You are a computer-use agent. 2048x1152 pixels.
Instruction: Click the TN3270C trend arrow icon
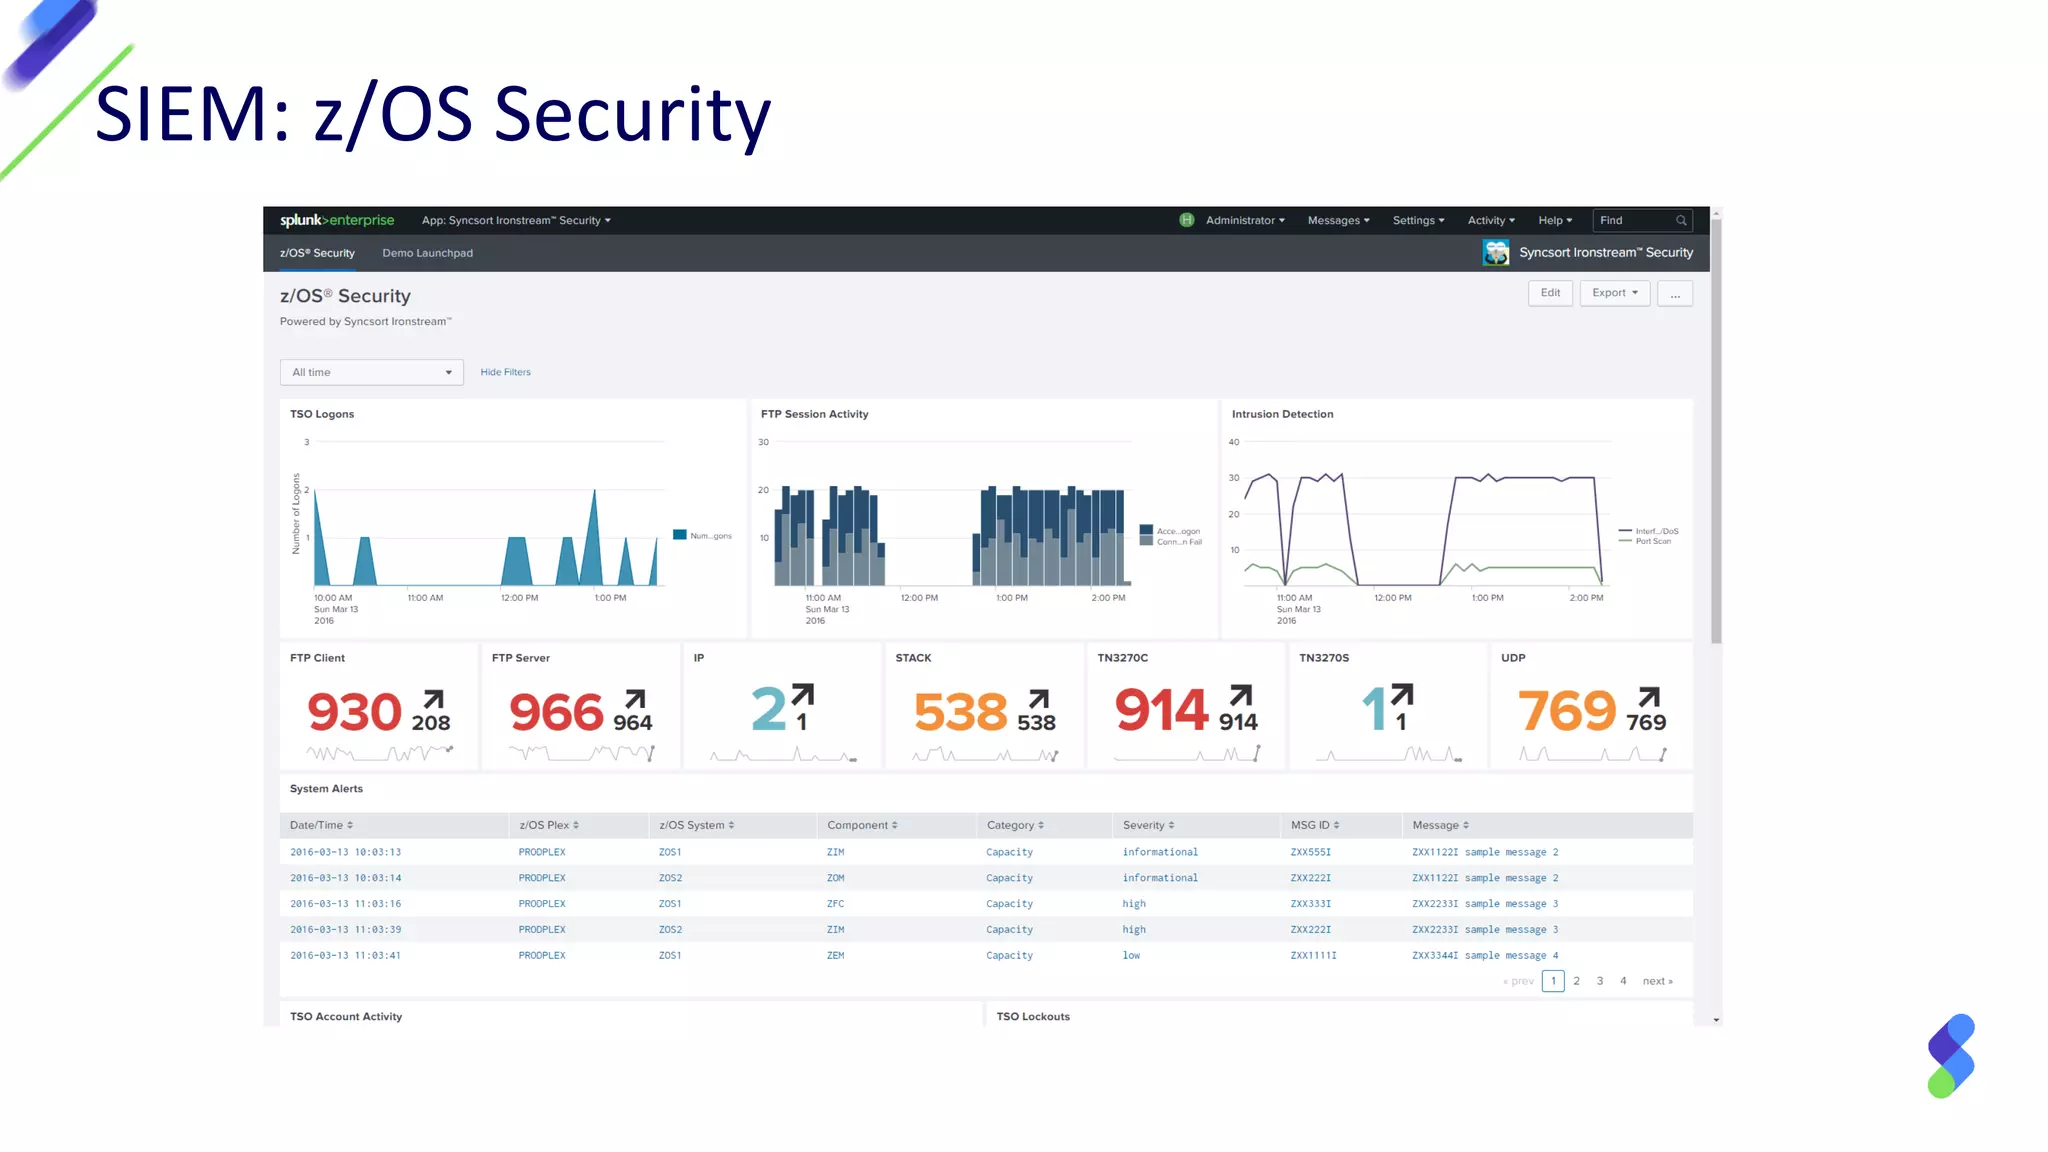[x=1241, y=695]
